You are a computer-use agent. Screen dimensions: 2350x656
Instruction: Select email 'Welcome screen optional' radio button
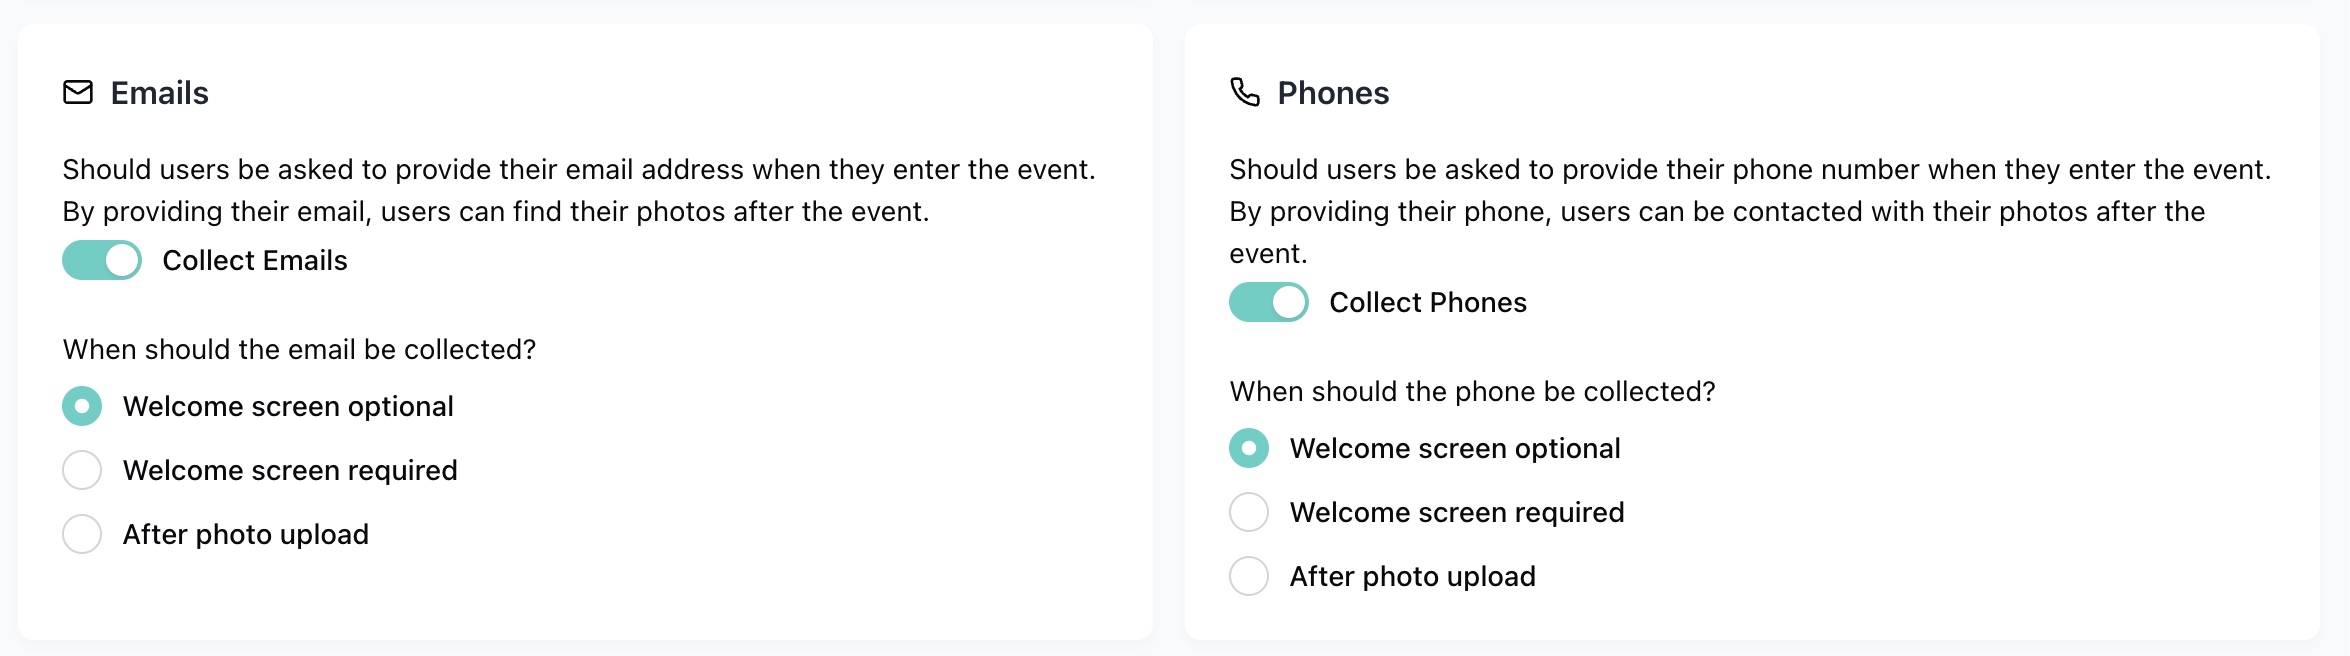[82, 406]
